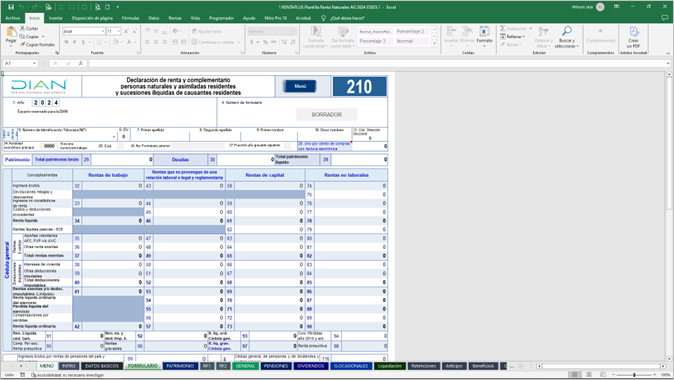Screen dimensions: 674x380
Task: Open the Name Box dropdown
Action: pos(34,63)
